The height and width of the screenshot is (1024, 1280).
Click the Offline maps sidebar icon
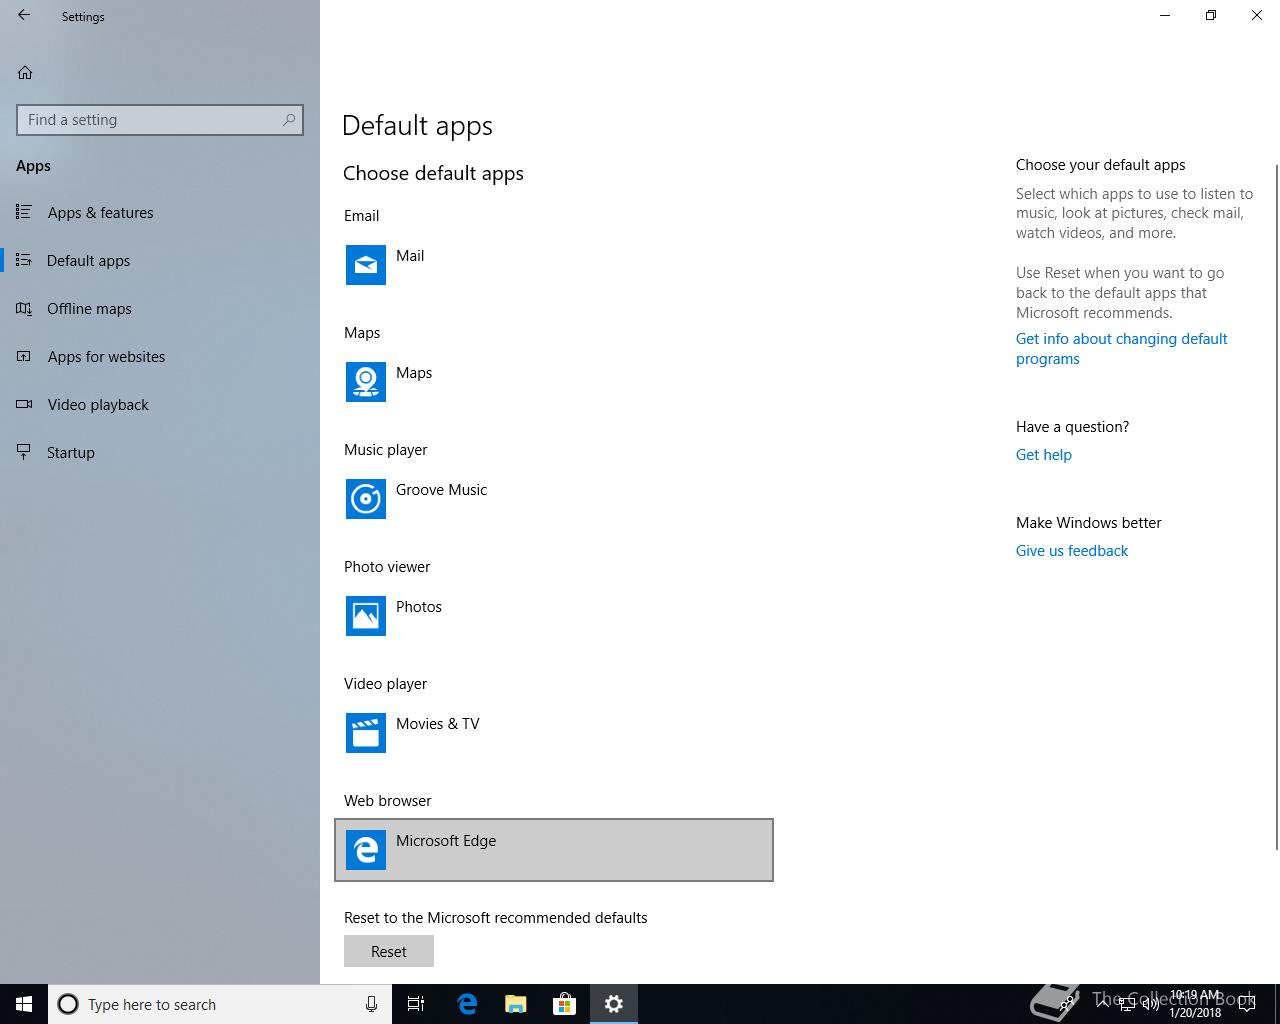click(x=24, y=308)
